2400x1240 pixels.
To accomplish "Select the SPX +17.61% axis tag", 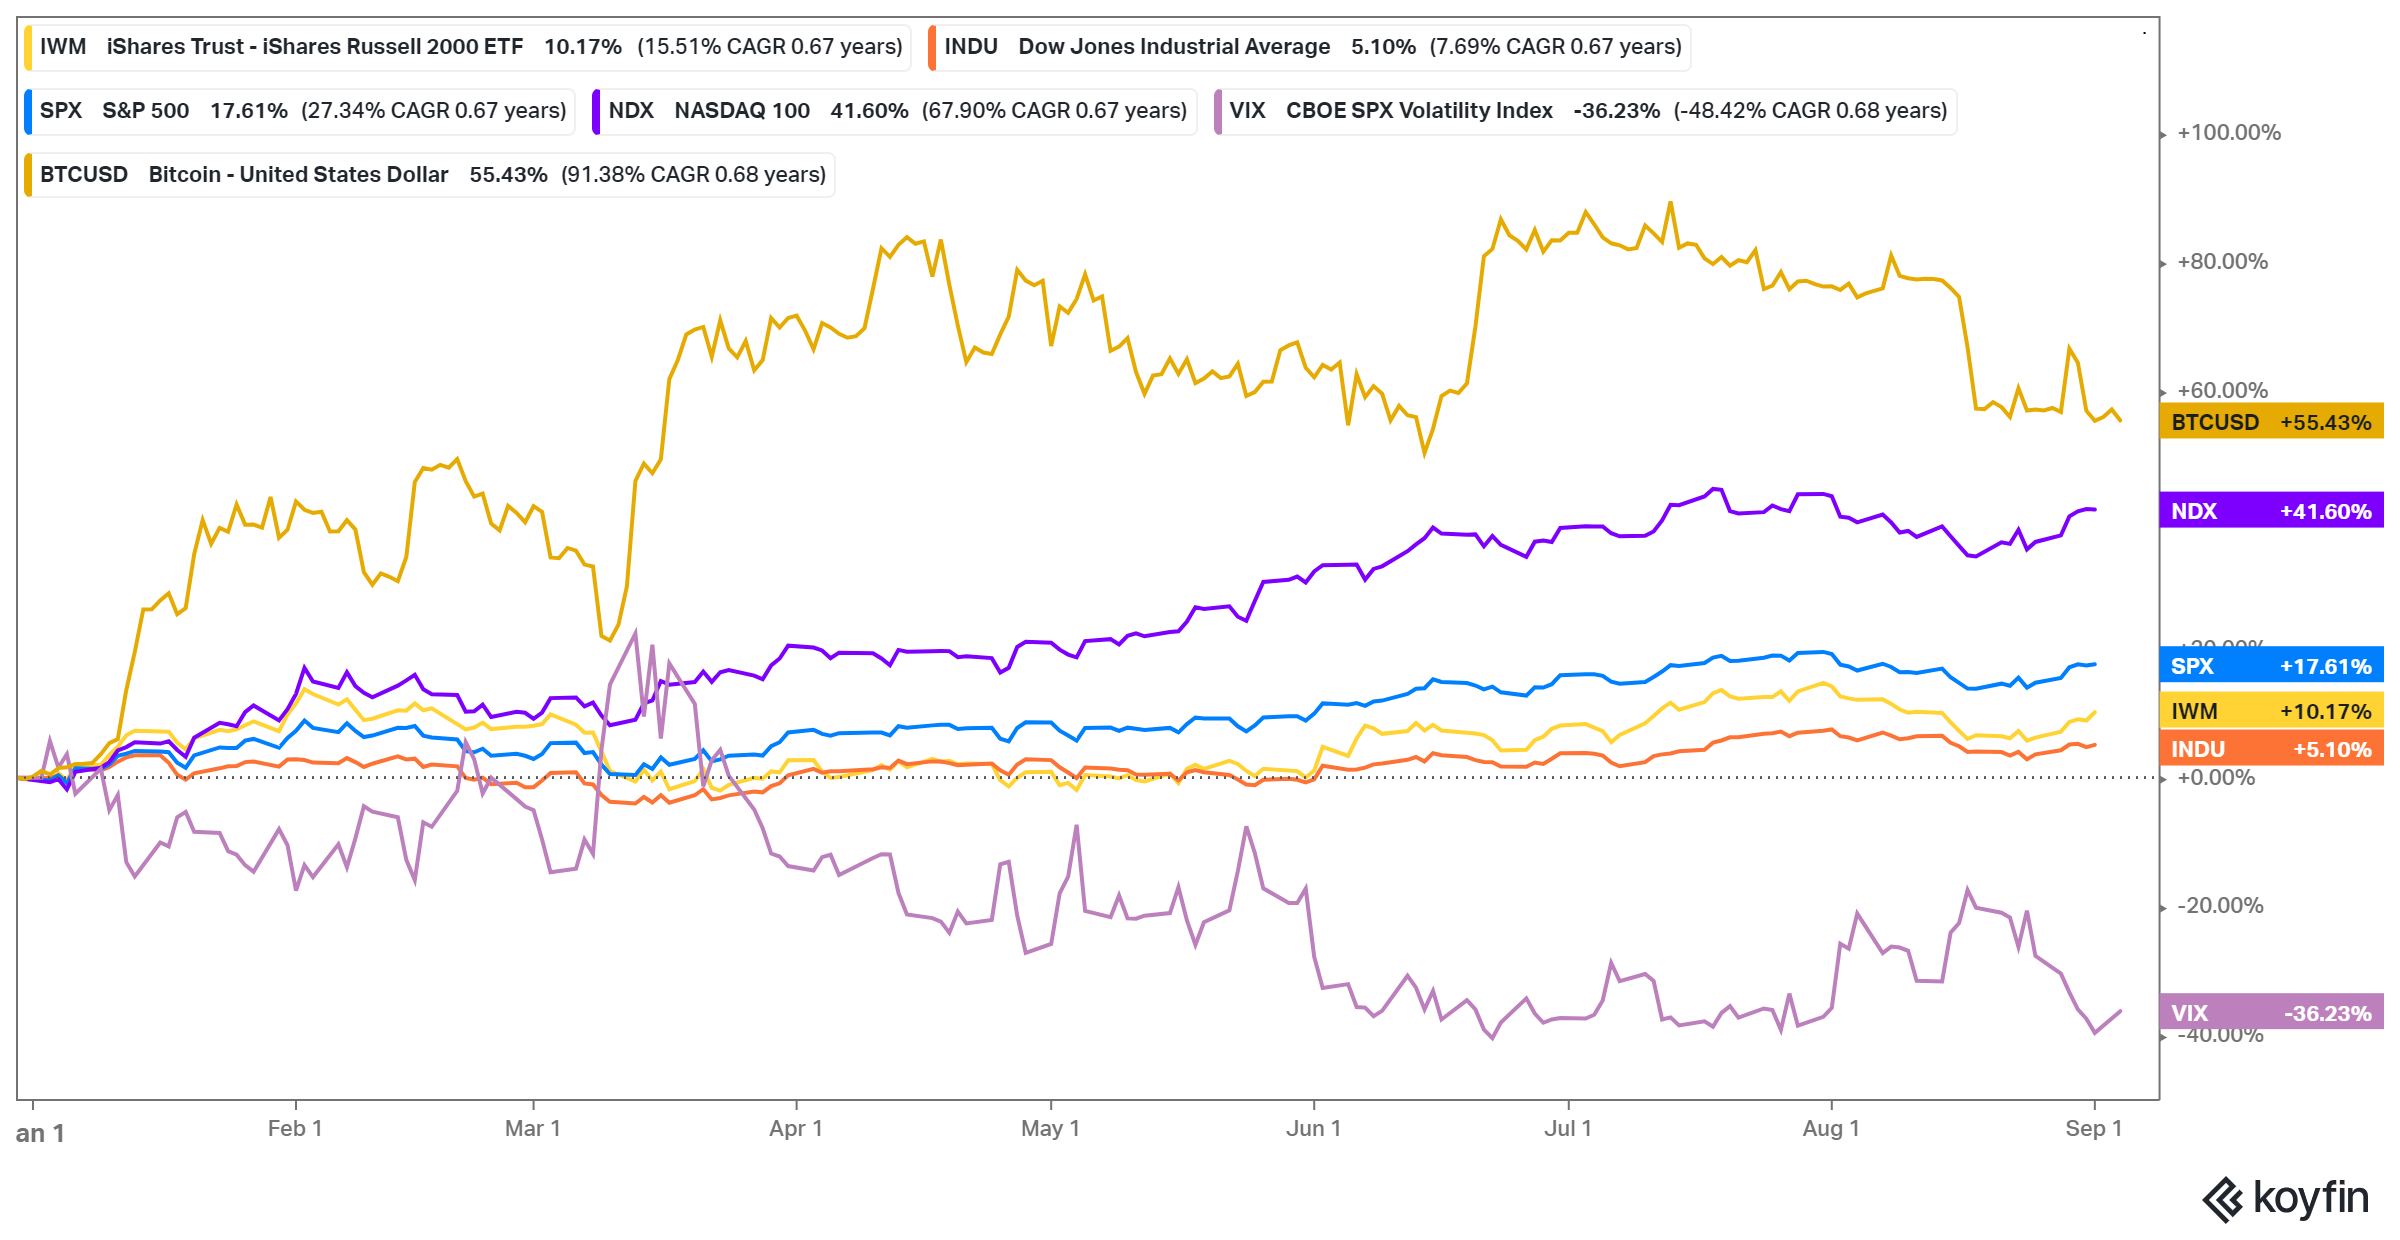I will pyautogui.click(x=2271, y=666).
